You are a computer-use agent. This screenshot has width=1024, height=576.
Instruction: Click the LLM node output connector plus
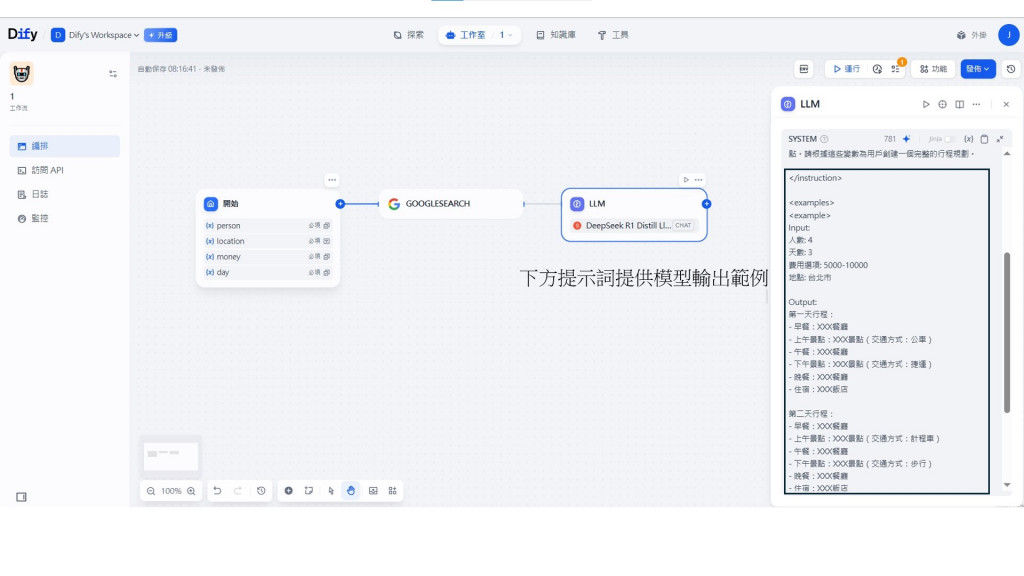[707, 204]
